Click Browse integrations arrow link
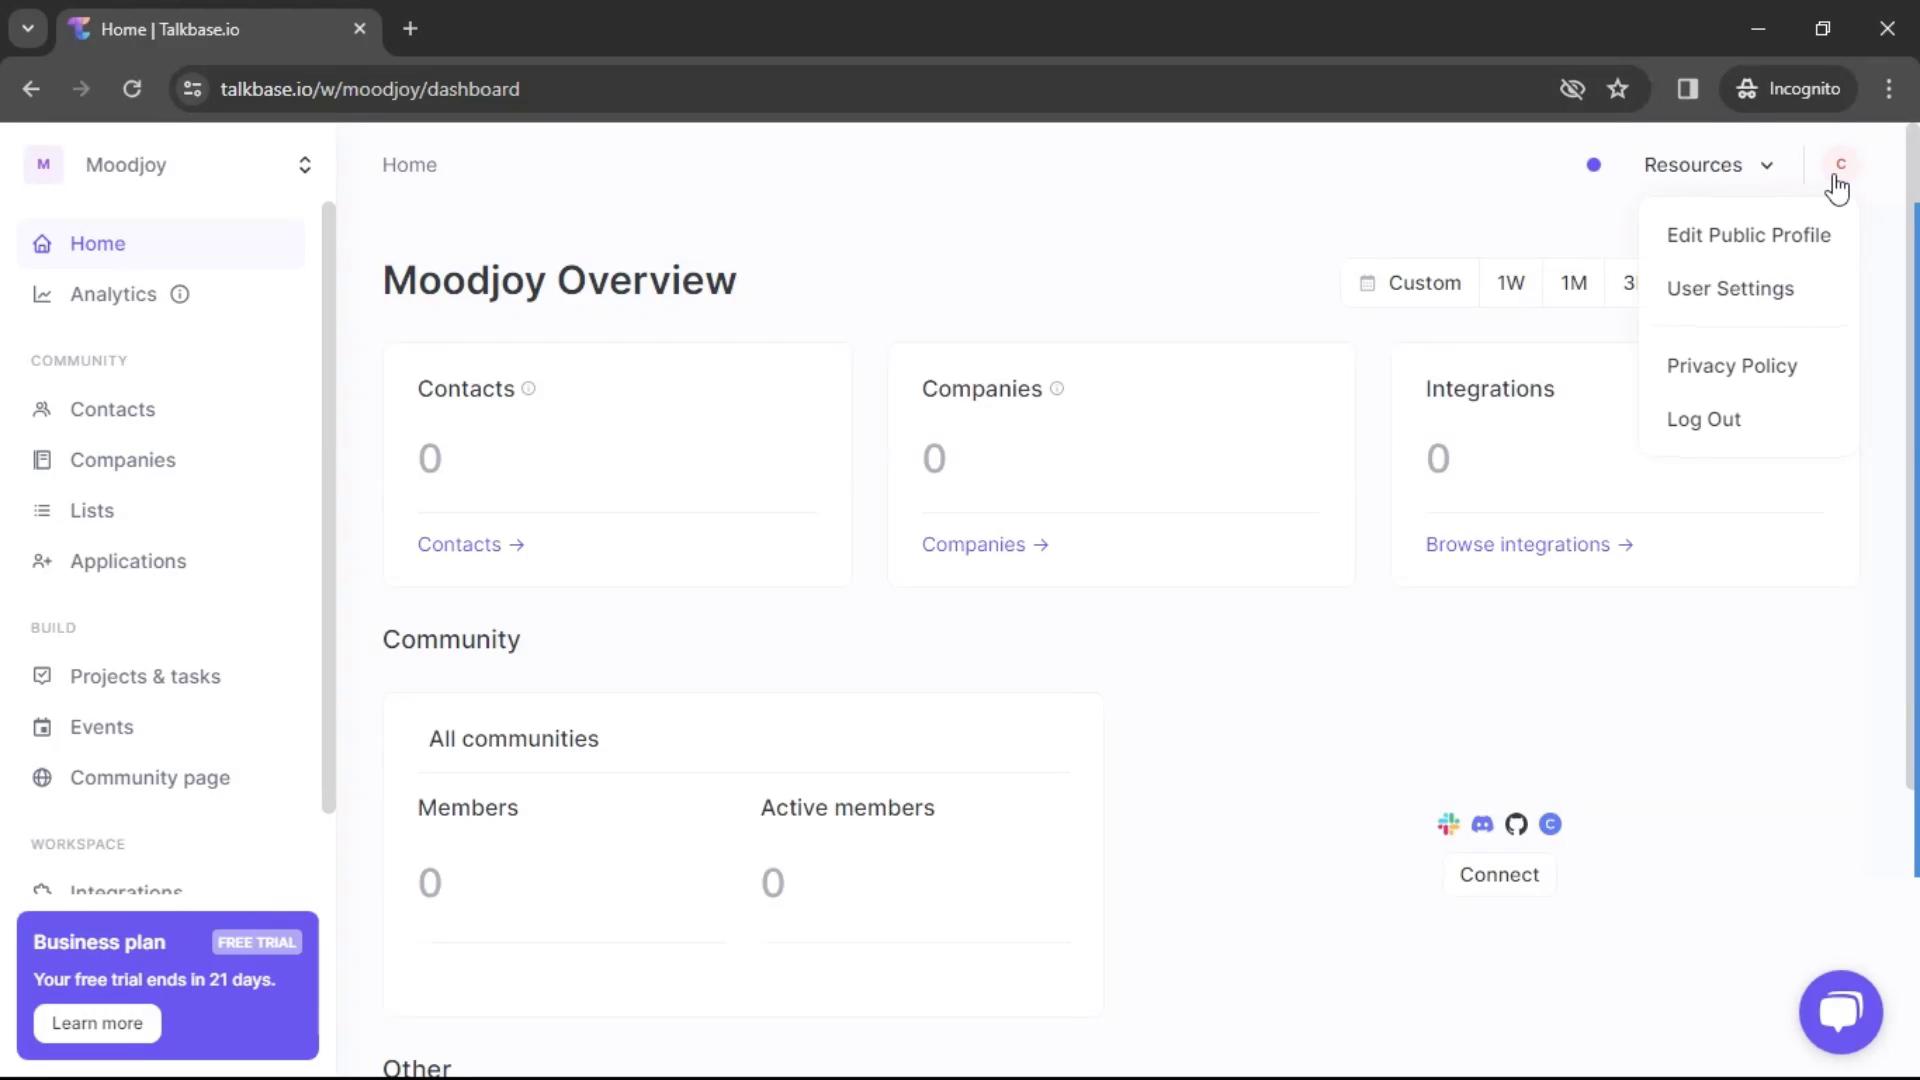Image resolution: width=1920 pixels, height=1080 pixels. click(1530, 543)
